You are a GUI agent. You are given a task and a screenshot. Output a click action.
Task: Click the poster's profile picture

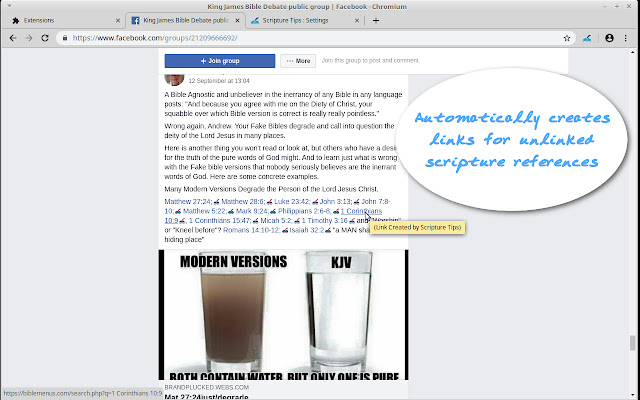(174, 79)
